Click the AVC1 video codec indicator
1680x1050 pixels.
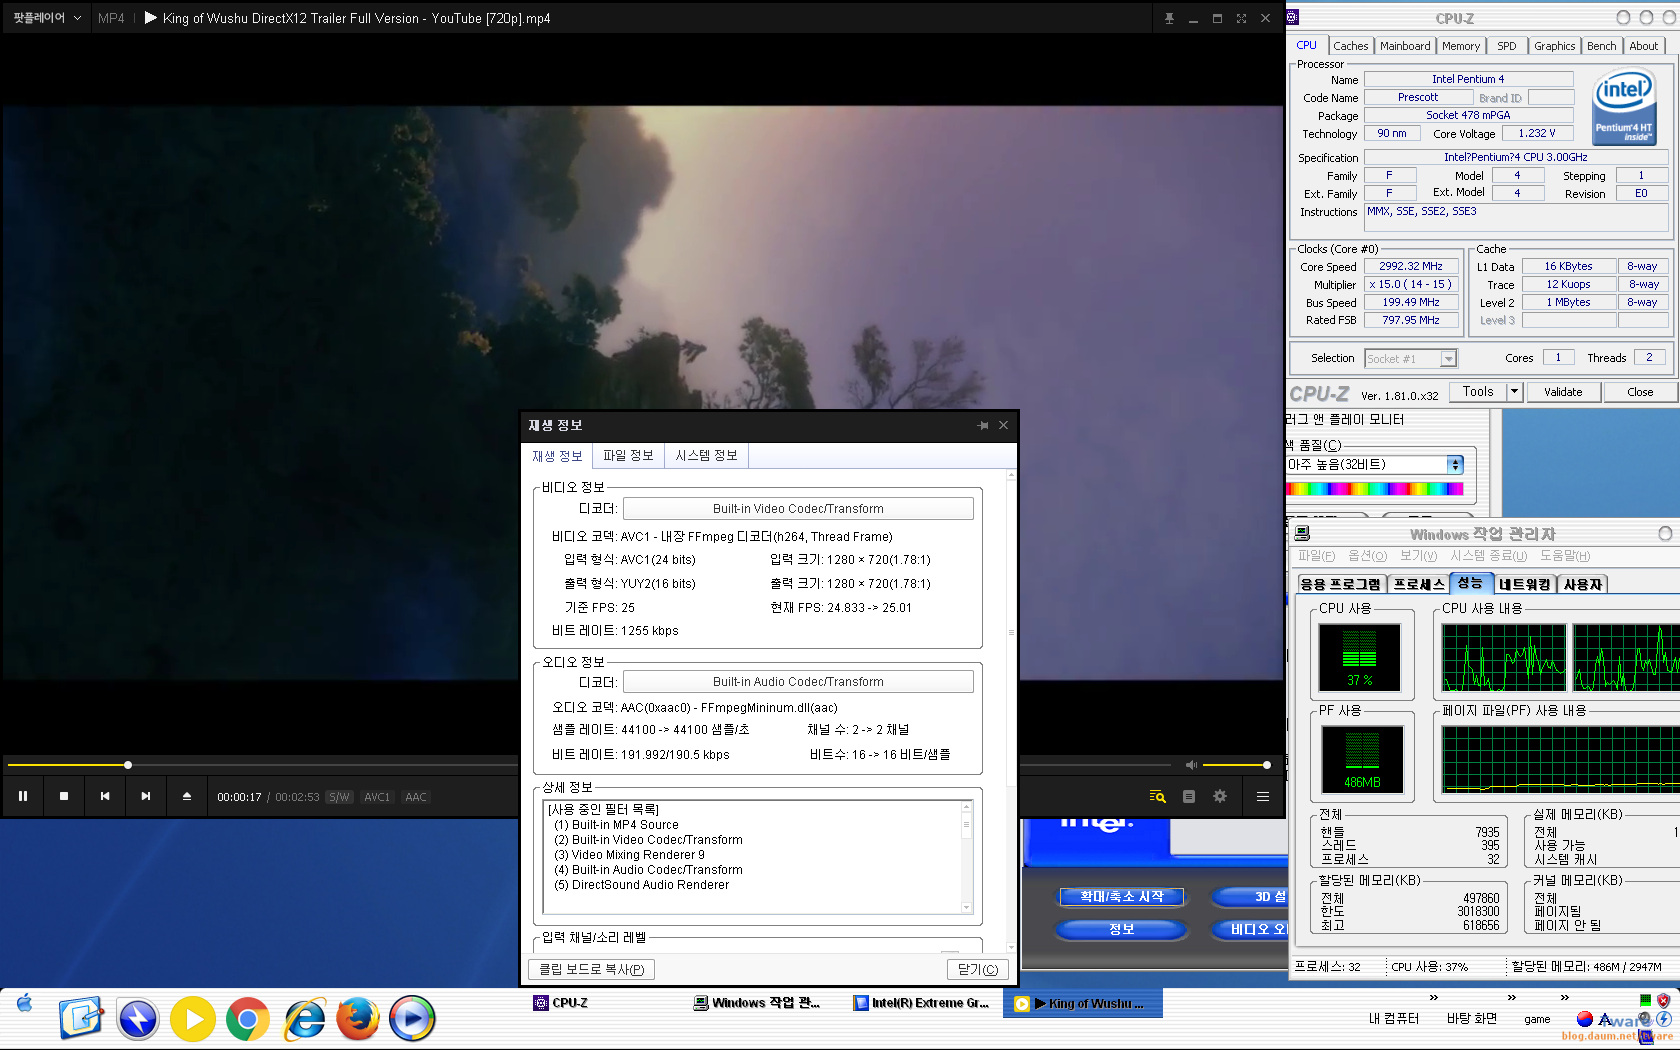click(x=377, y=797)
